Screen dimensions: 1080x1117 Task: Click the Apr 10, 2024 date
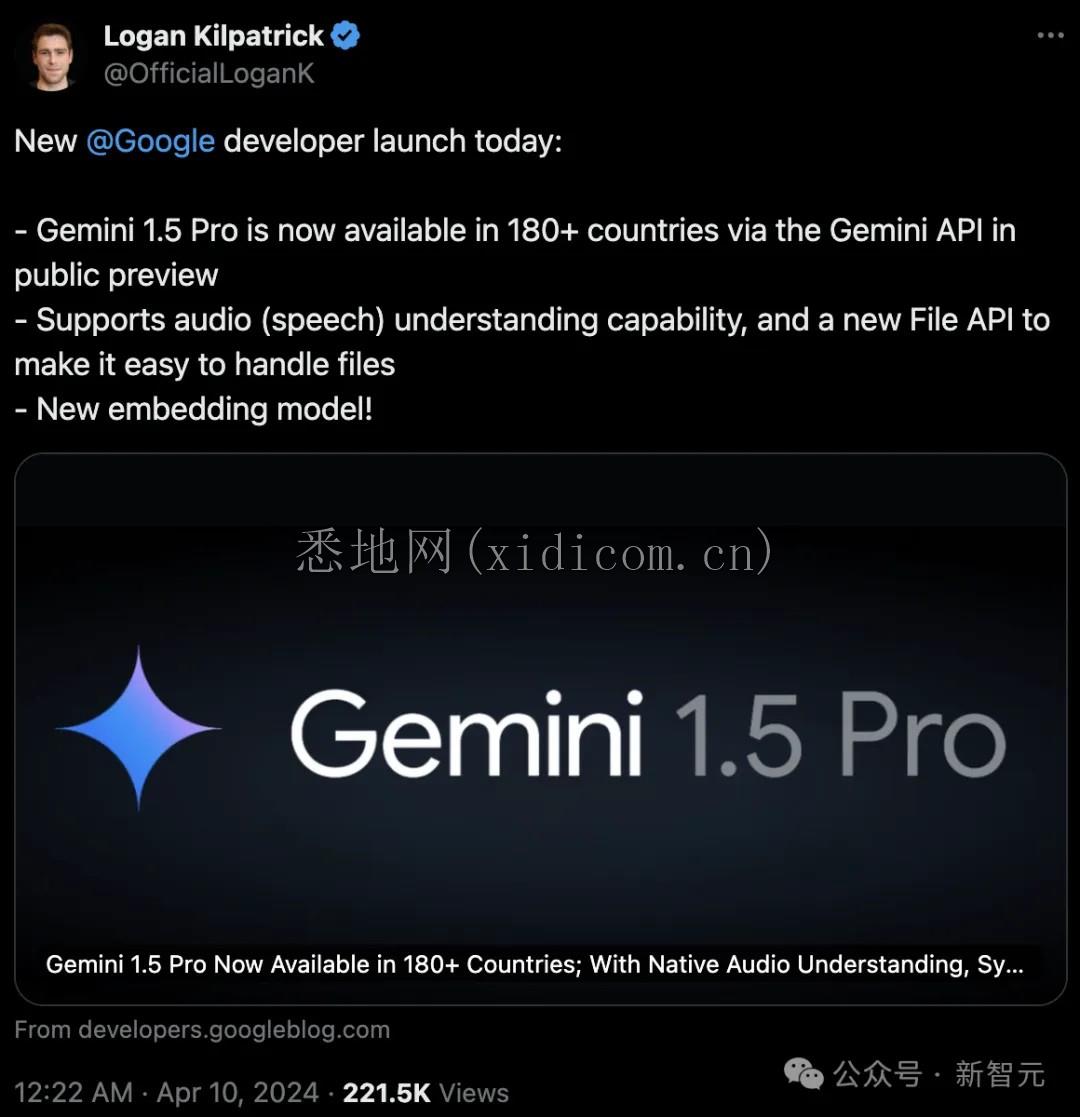coord(237,1092)
